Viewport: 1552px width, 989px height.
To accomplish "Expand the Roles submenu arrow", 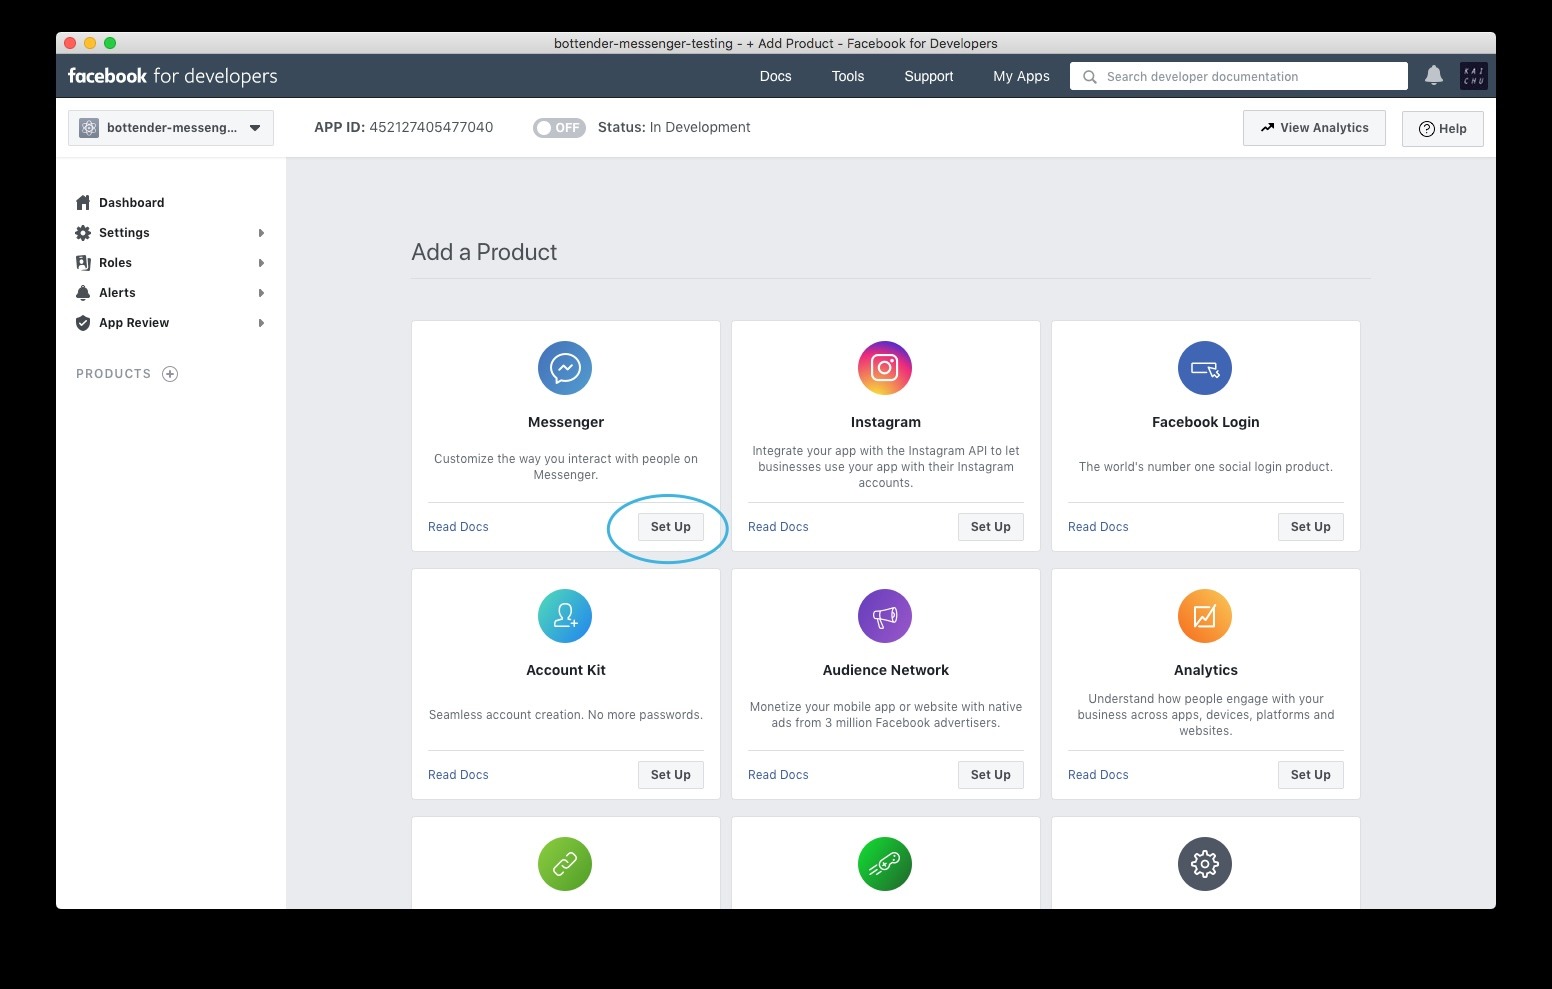I will click(x=261, y=263).
